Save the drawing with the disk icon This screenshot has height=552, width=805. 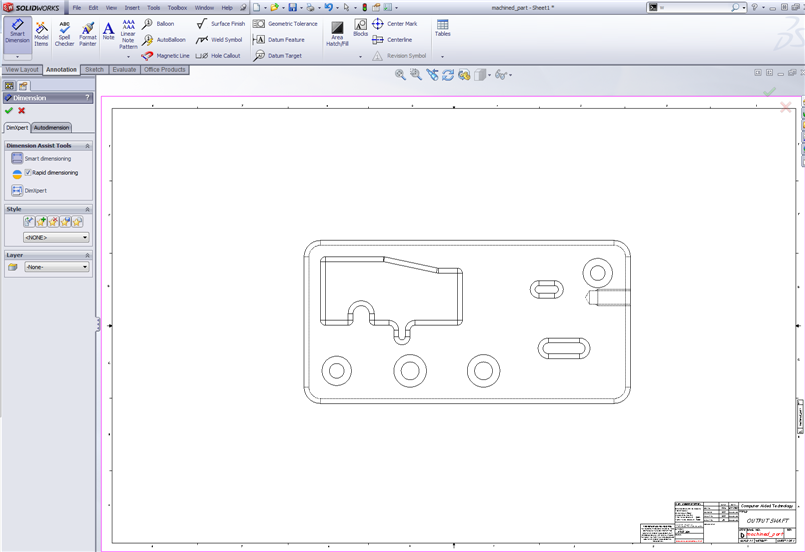point(293,8)
